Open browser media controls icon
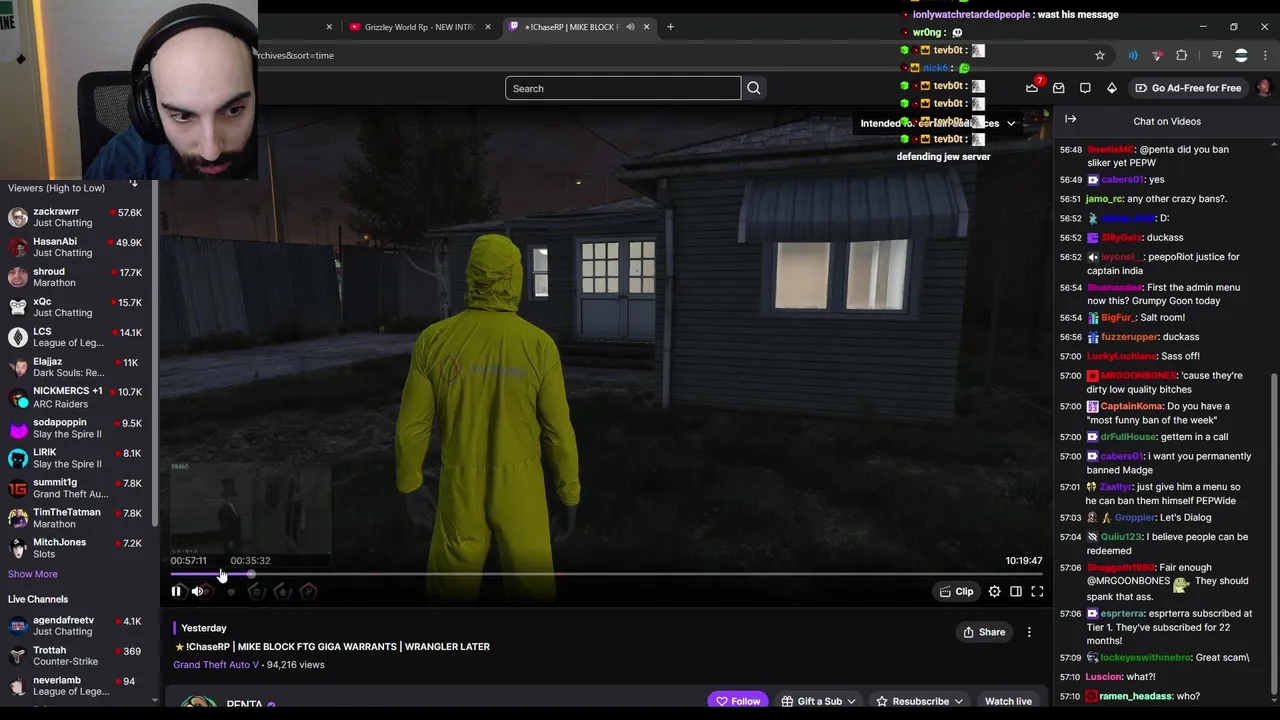Viewport: 1280px width, 720px height. (1217, 55)
